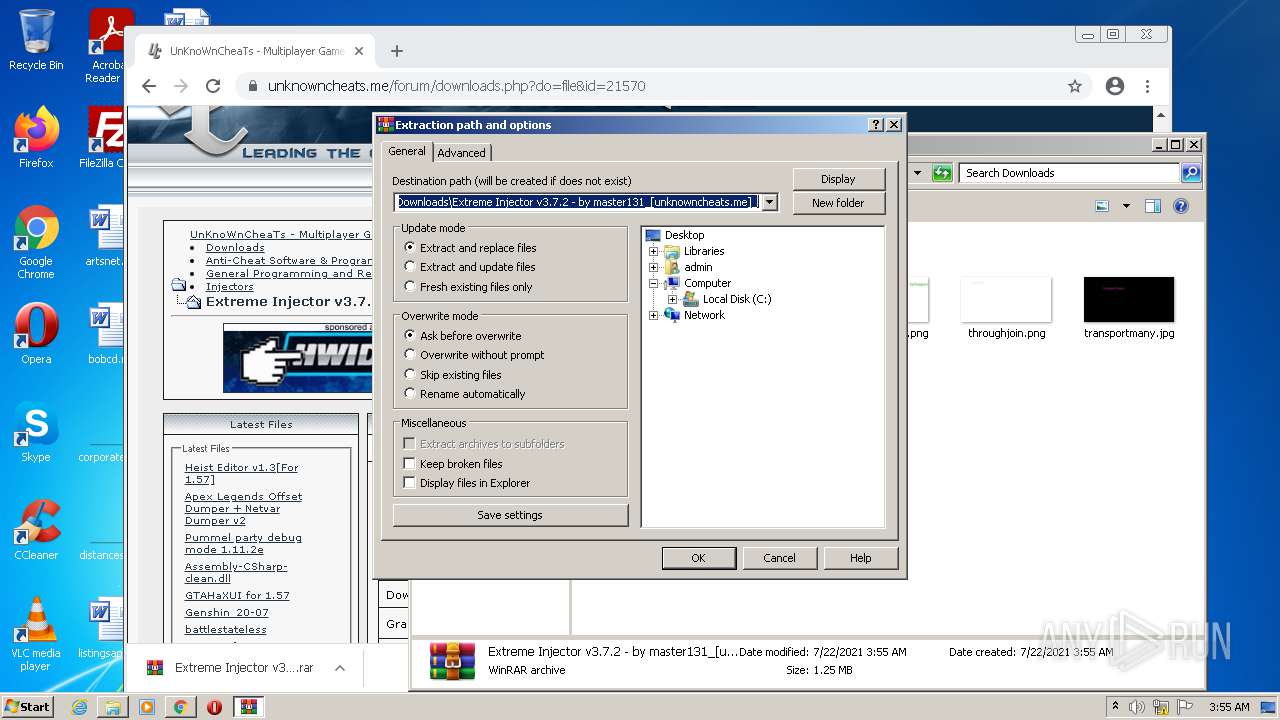Open Skype desktop shortcut
The width and height of the screenshot is (1280, 720).
tap(36, 432)
